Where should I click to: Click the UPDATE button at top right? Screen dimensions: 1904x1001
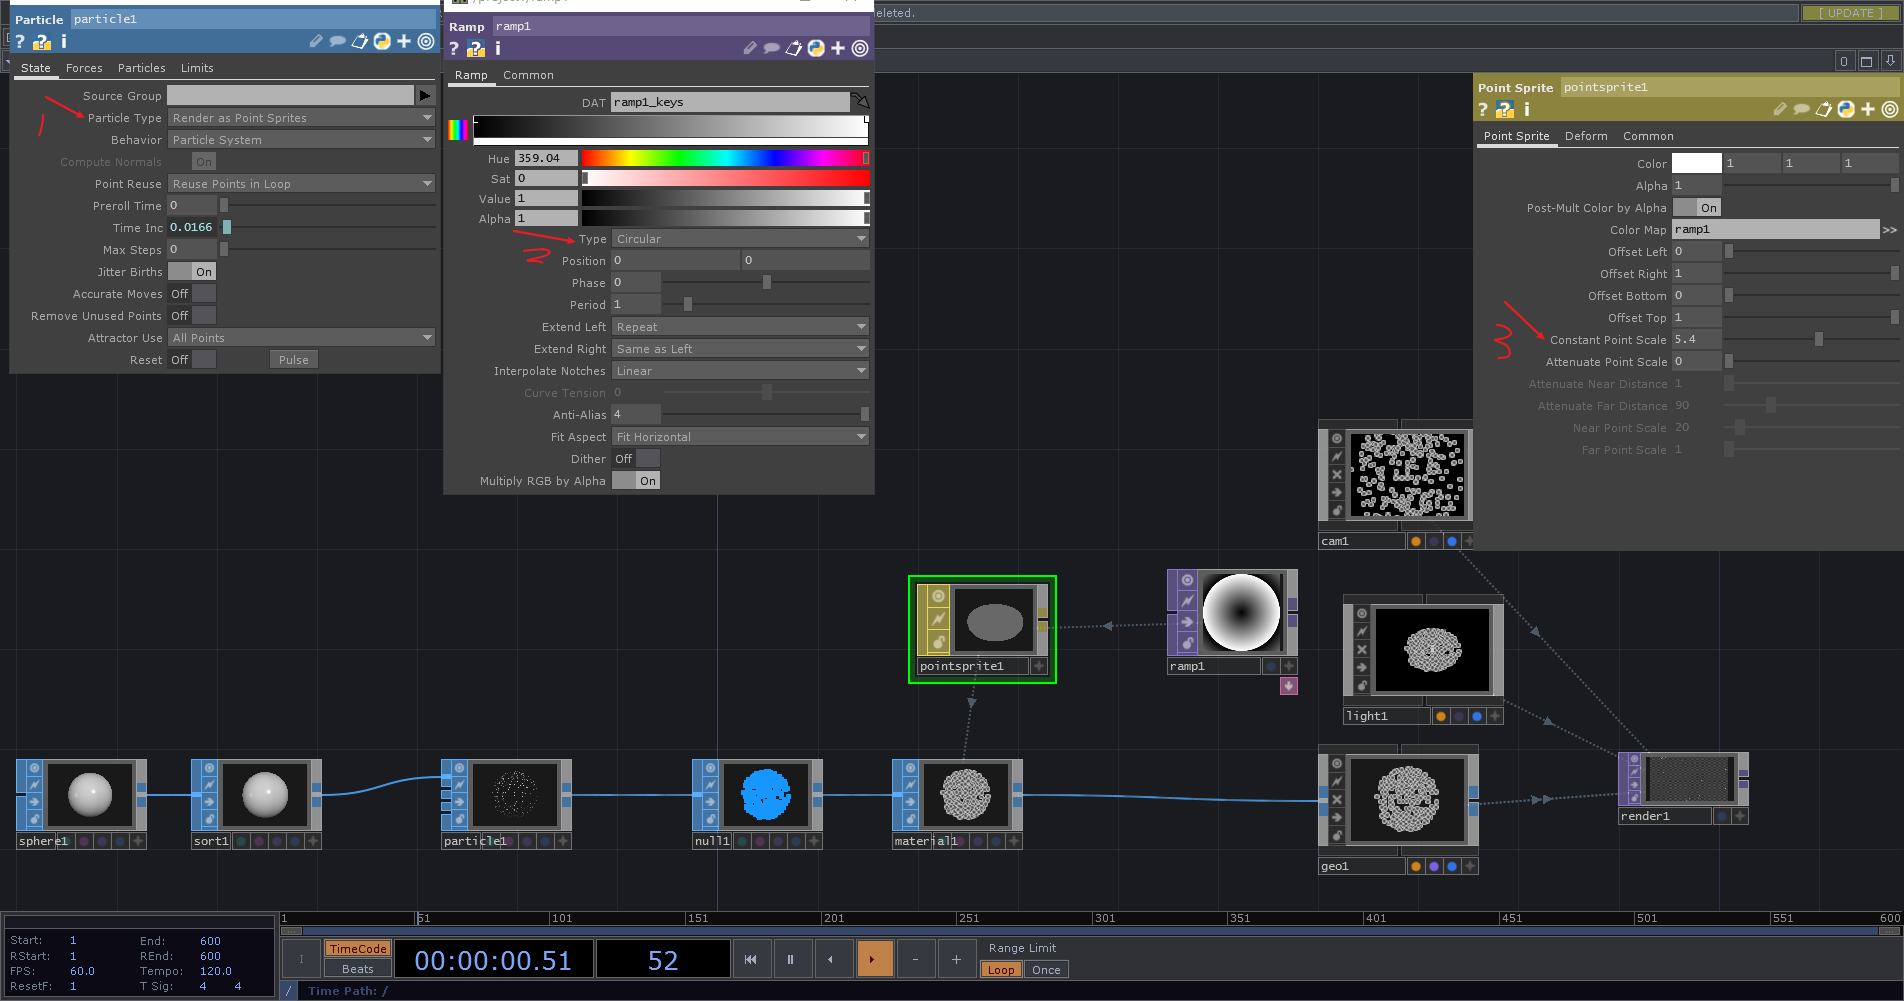click(1849, 13)
